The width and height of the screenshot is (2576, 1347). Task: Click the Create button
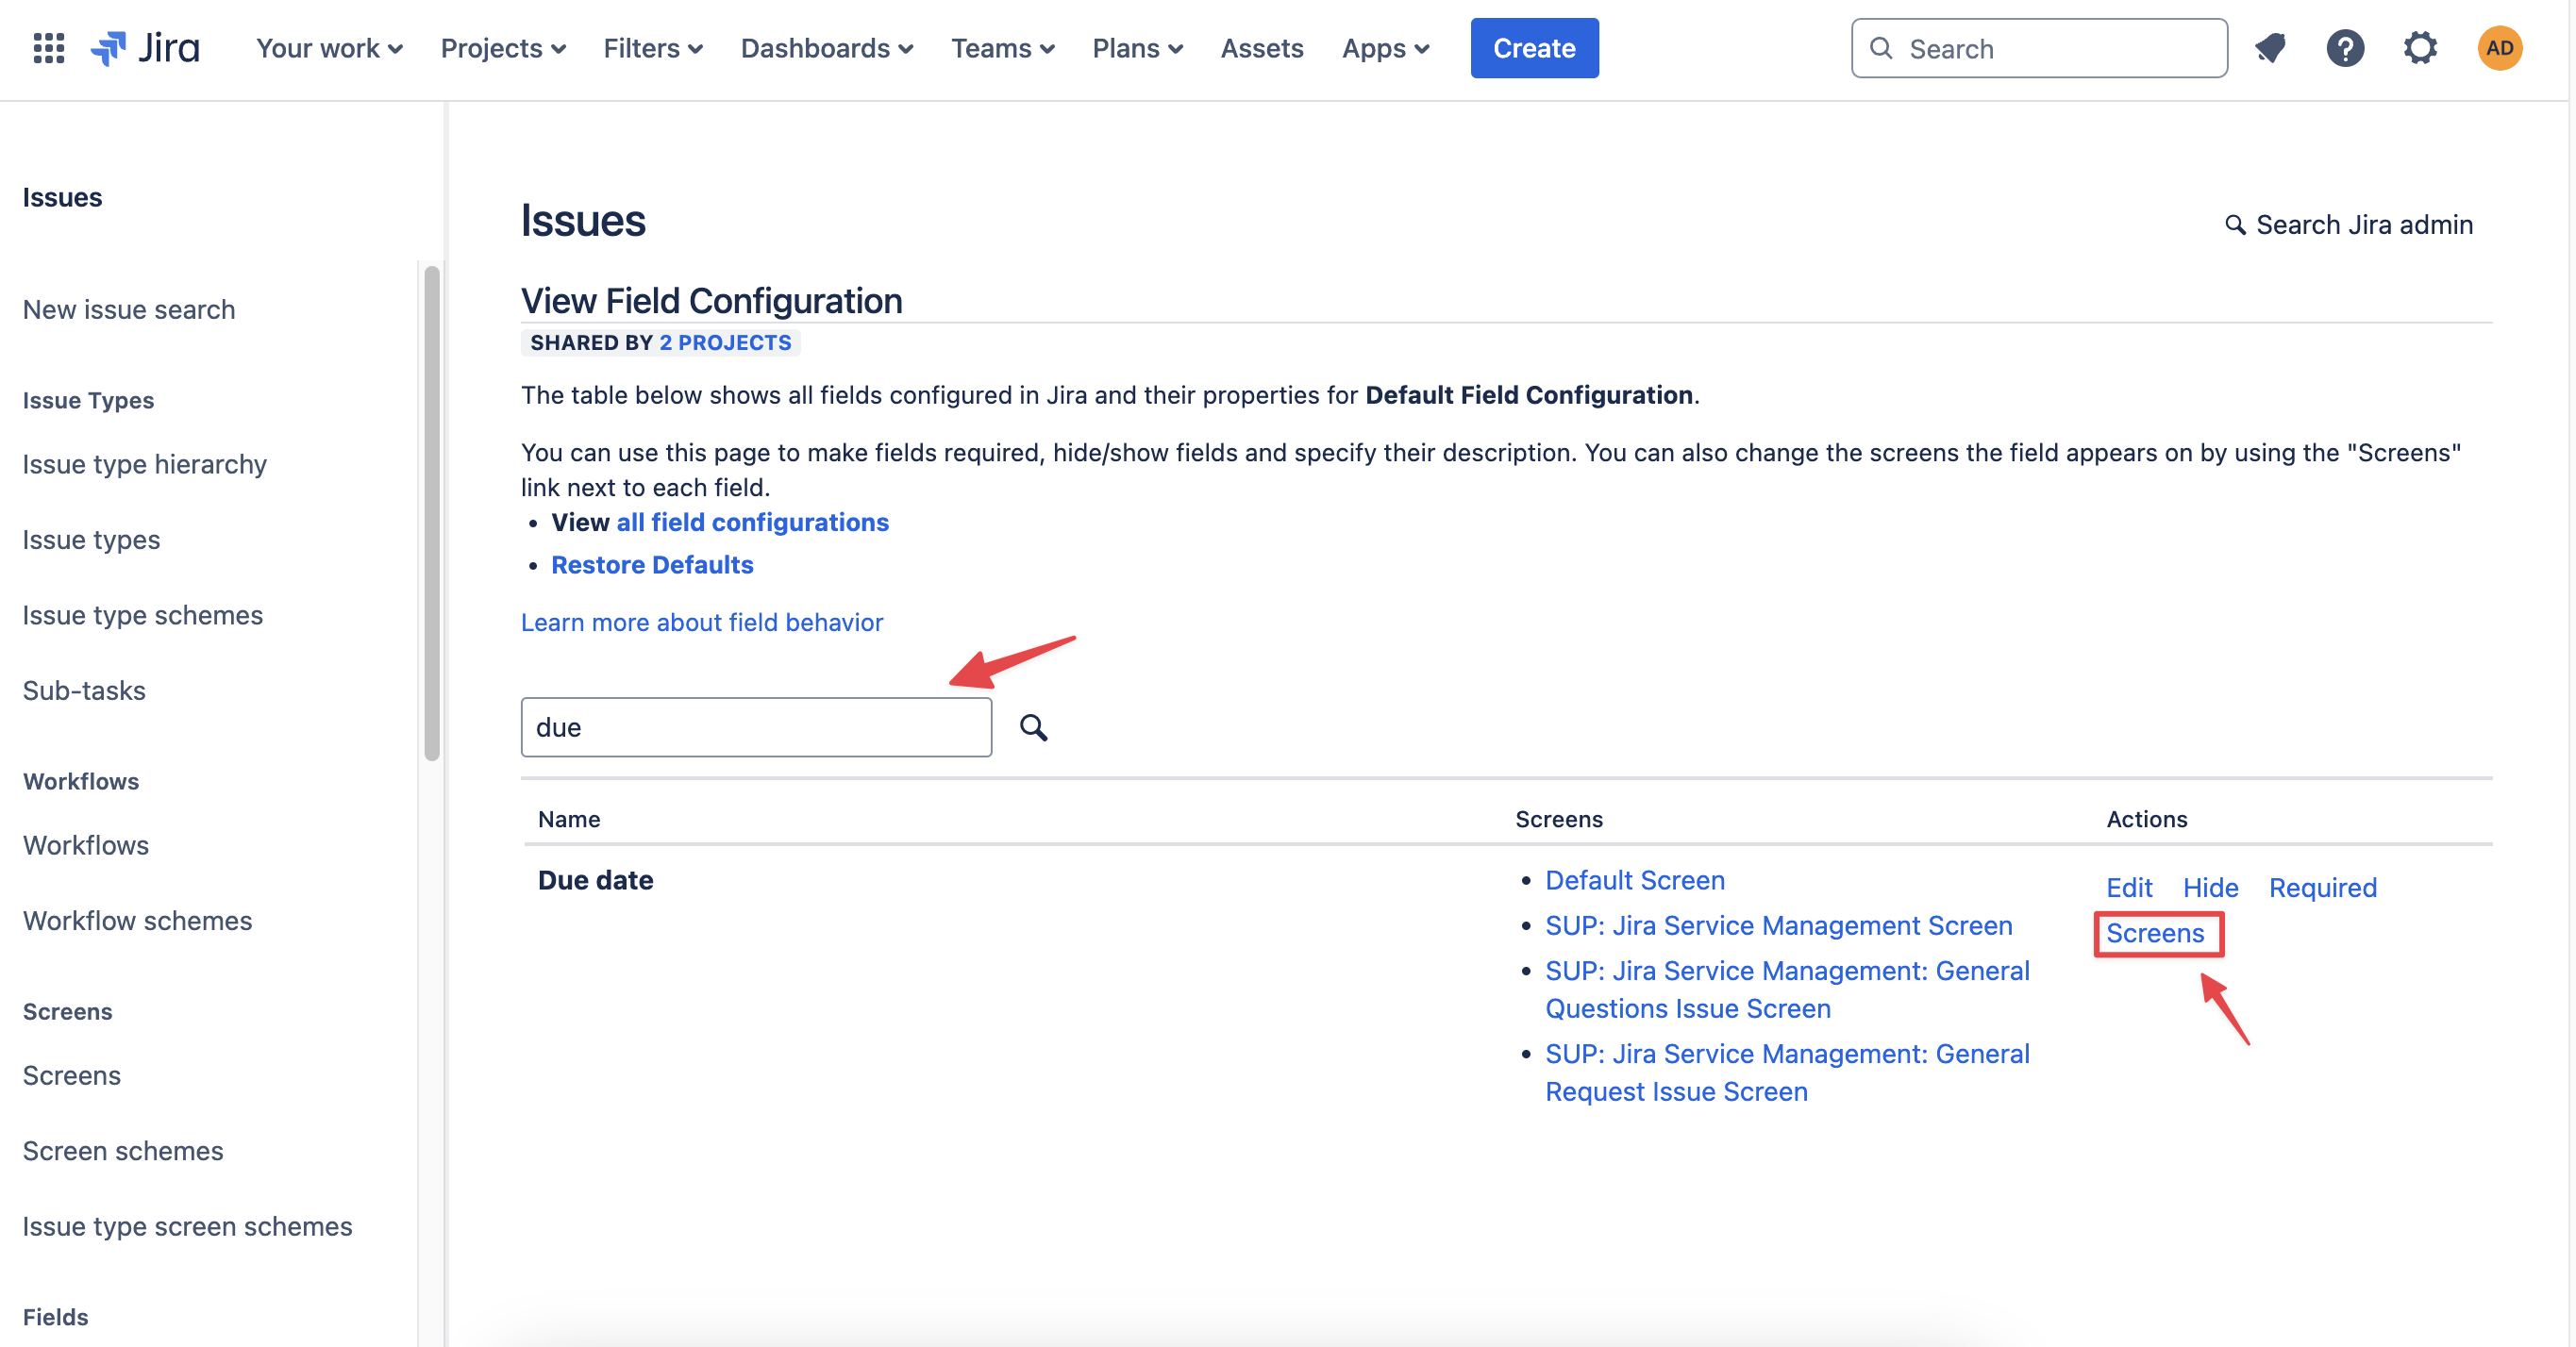pos(1533,48)
